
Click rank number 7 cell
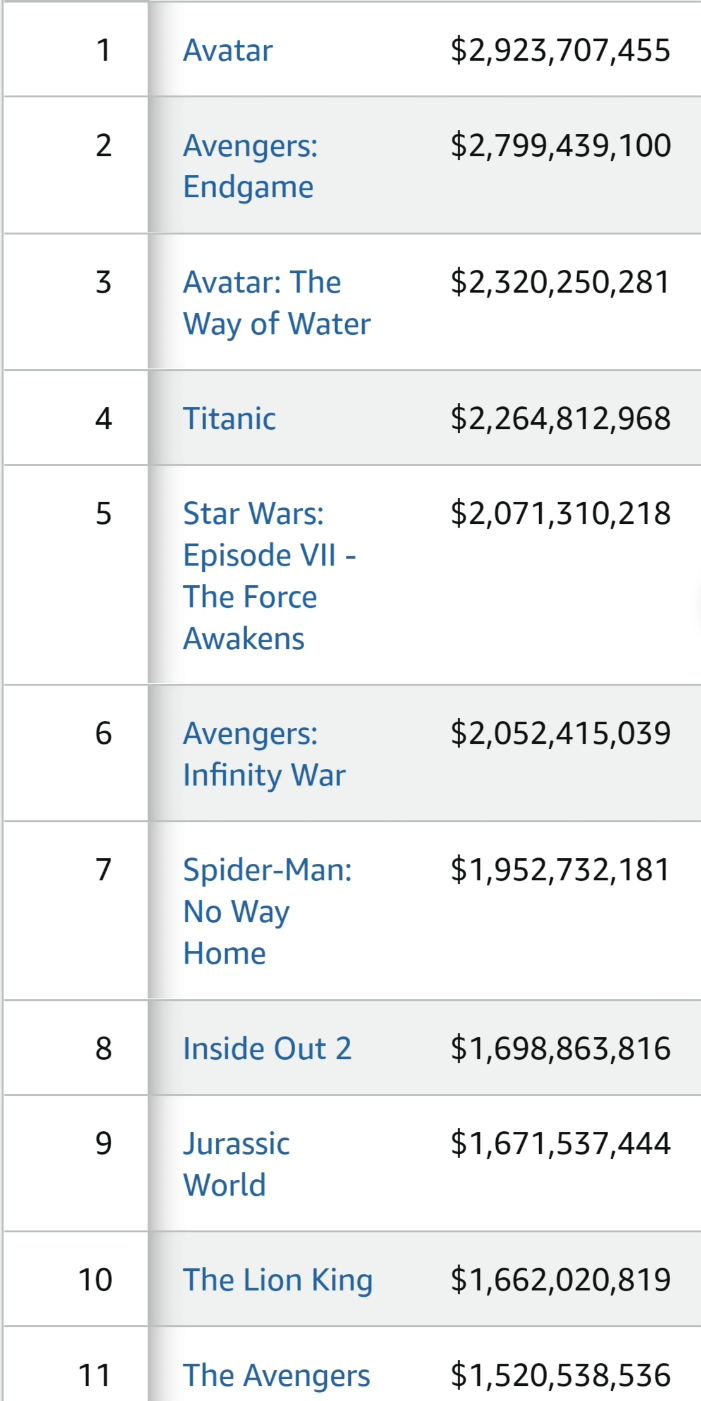pyautogui.click(x=103, y=869)
